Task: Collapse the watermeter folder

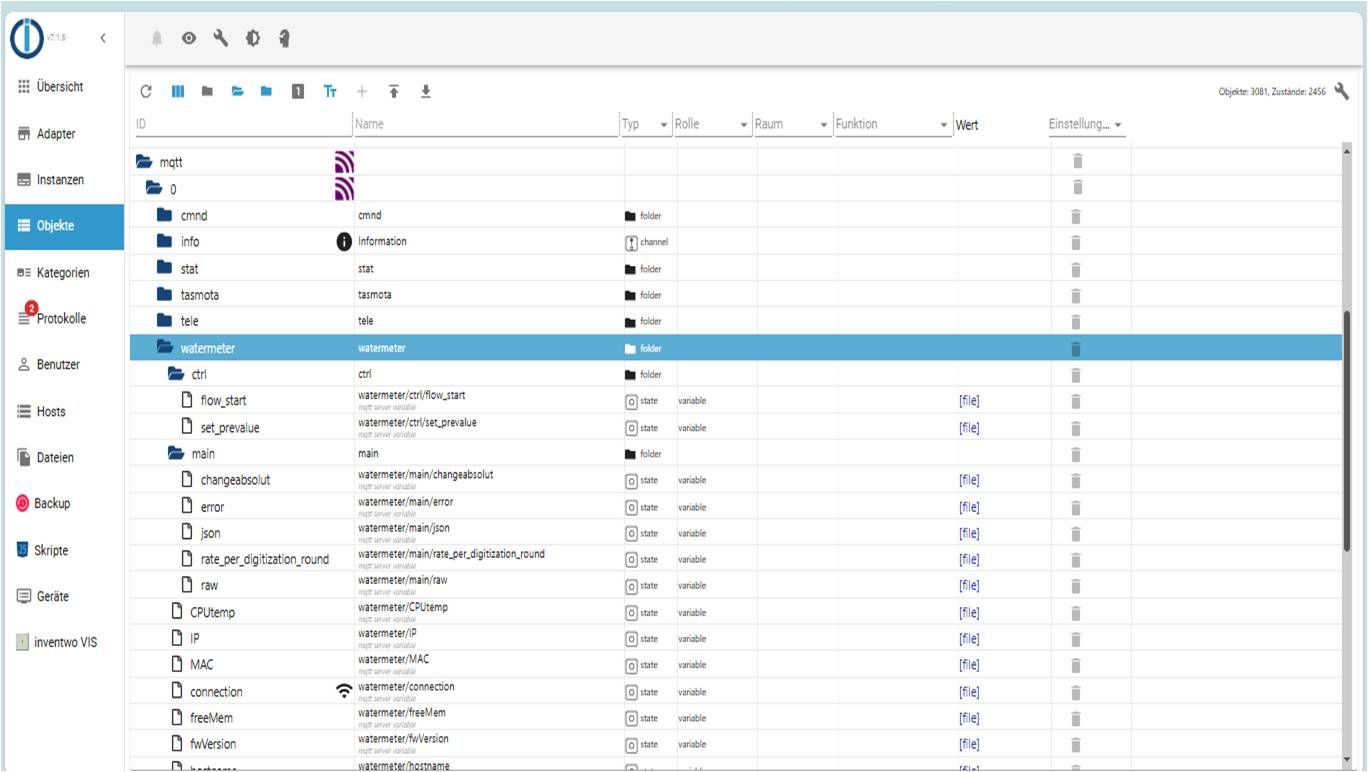Action: pos(166,348)
